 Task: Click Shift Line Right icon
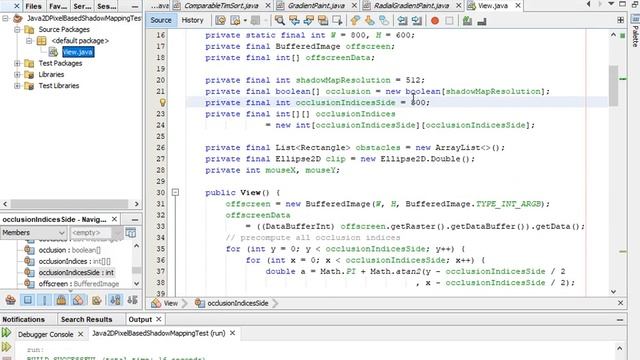pyautogui.click(x=416, y=20)
